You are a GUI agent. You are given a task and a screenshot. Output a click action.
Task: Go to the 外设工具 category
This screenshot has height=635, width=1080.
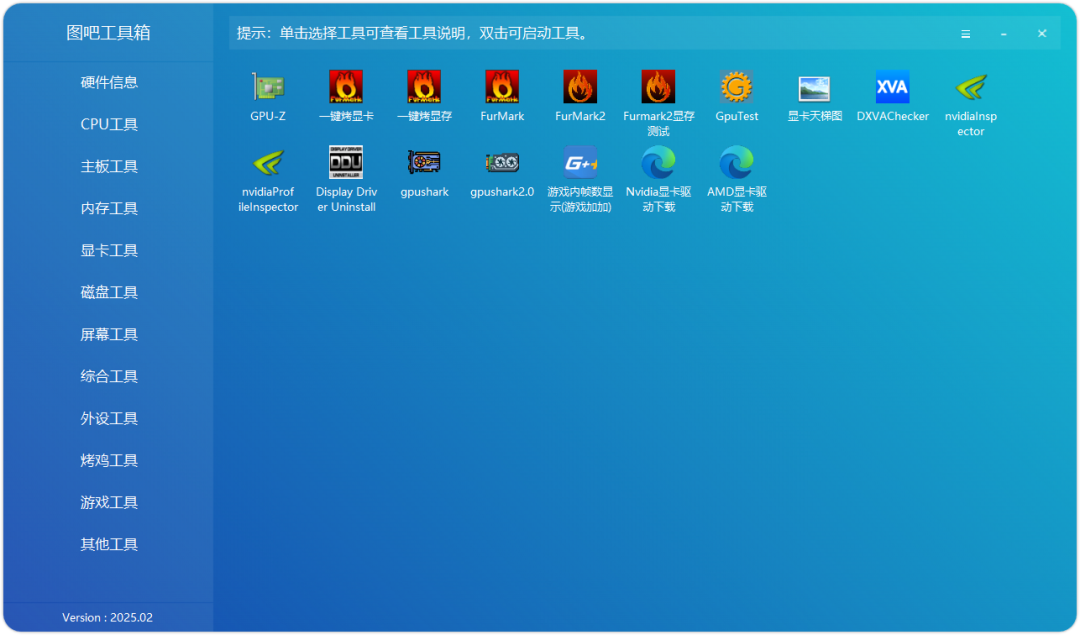(109, 419)
